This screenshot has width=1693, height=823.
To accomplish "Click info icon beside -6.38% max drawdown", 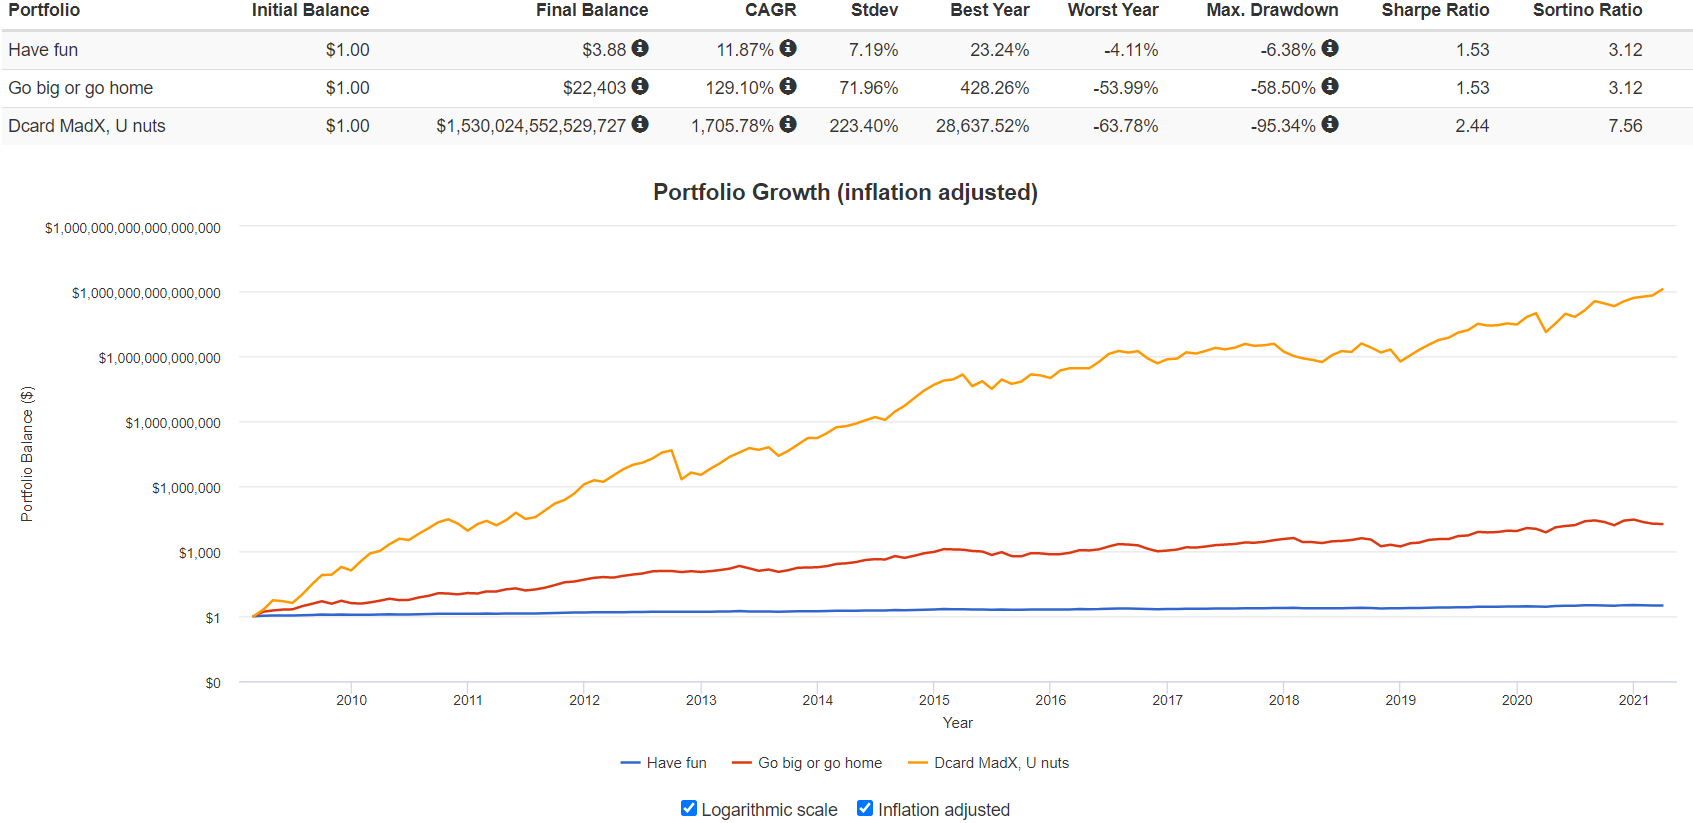I will tap(1330, 48).
